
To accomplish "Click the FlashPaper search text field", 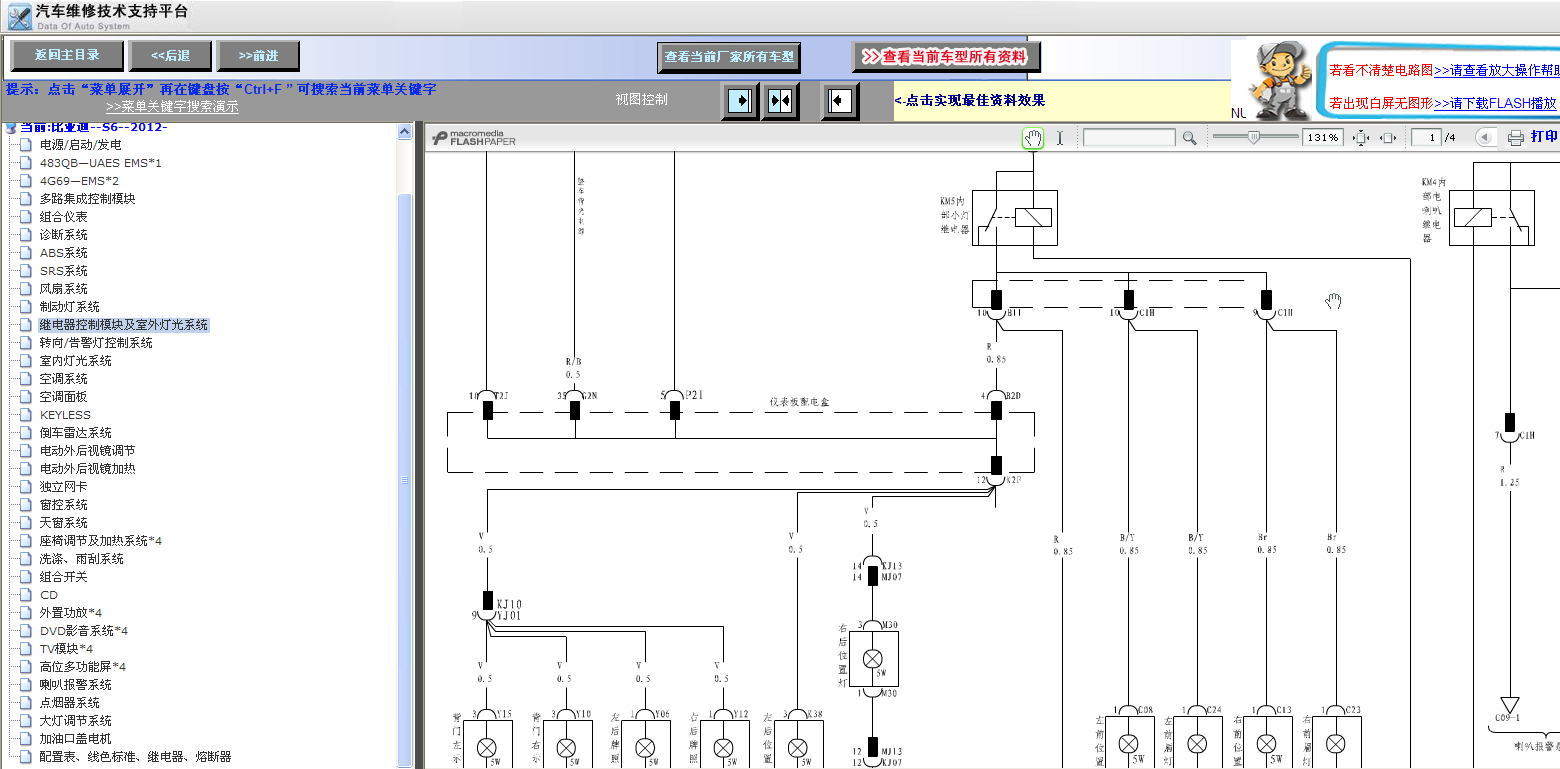I will click(1129, 138).
